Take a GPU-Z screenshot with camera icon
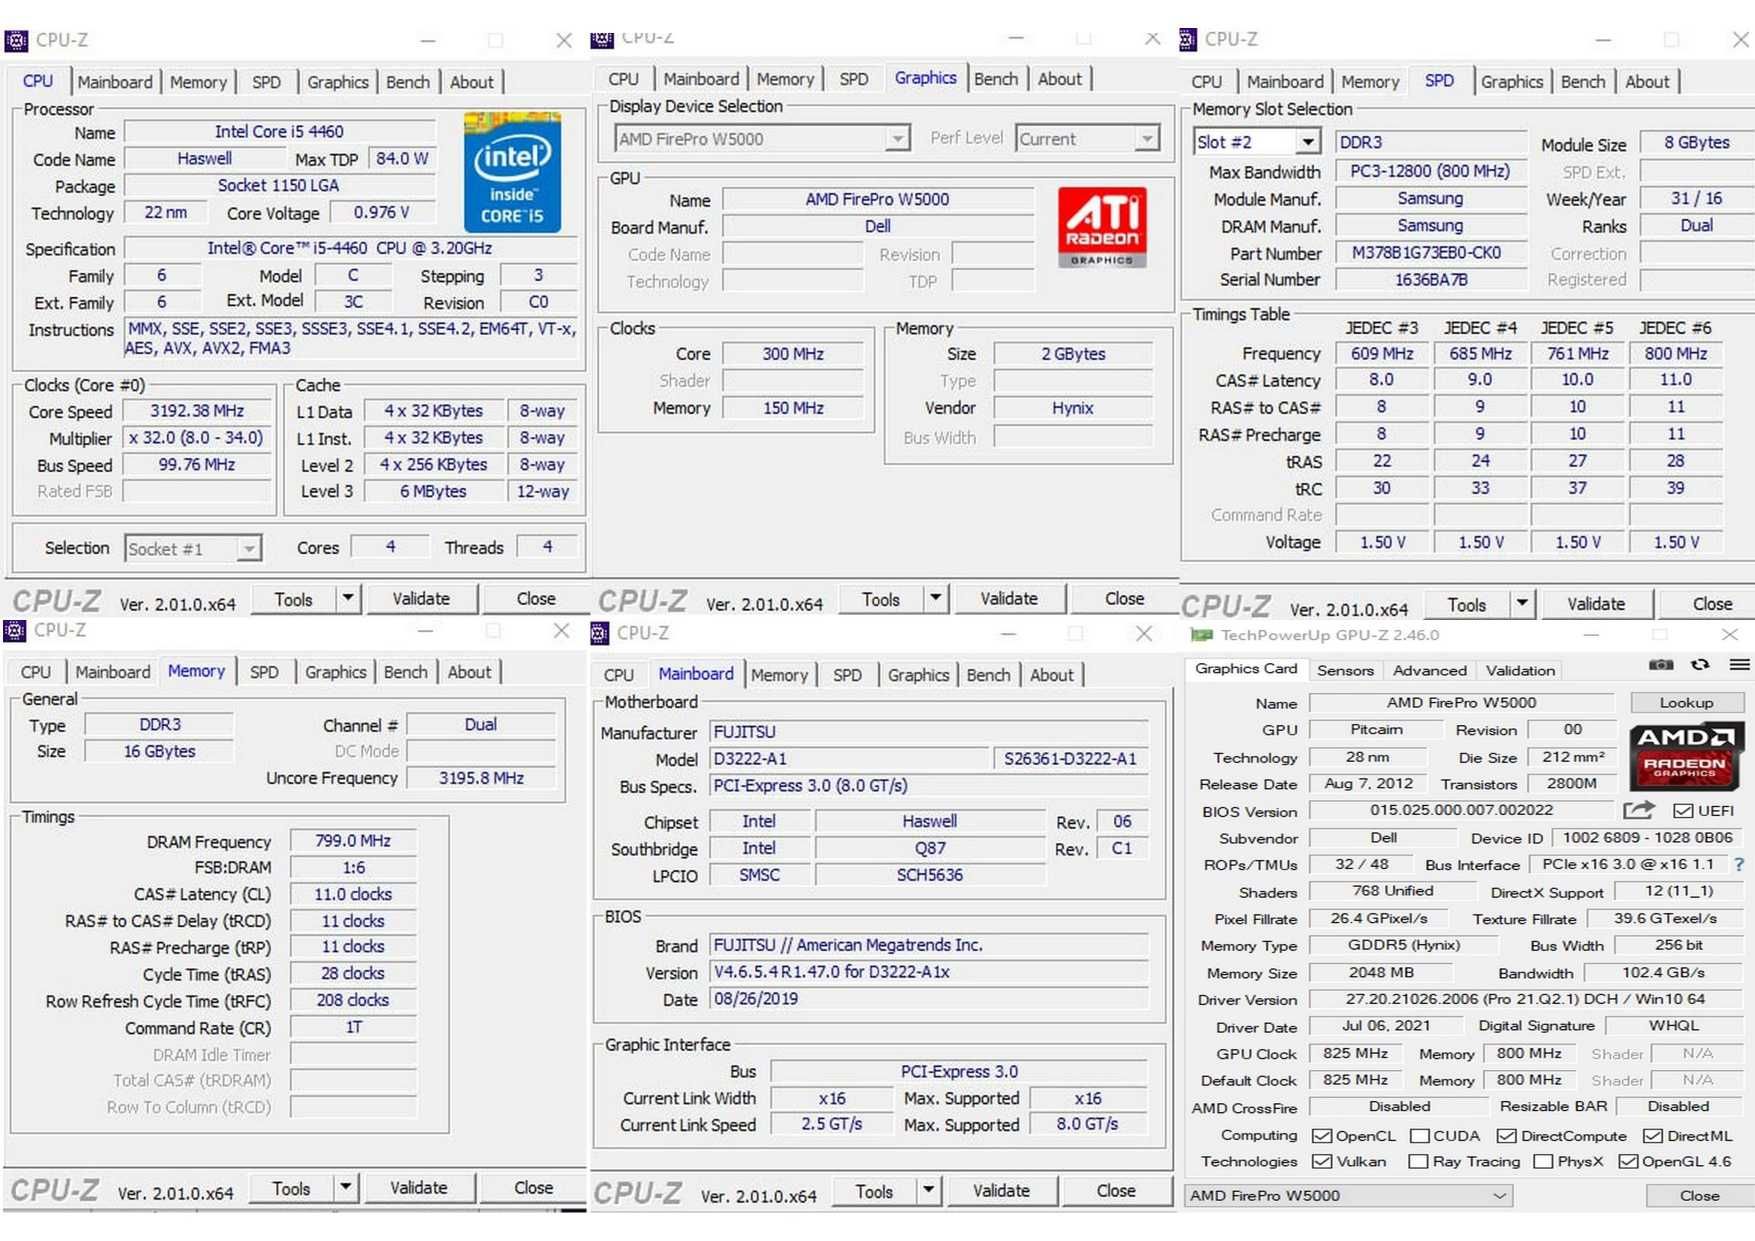Image resolution: width=1755 pixels, height=1241 pixels. coord(1661,665)
